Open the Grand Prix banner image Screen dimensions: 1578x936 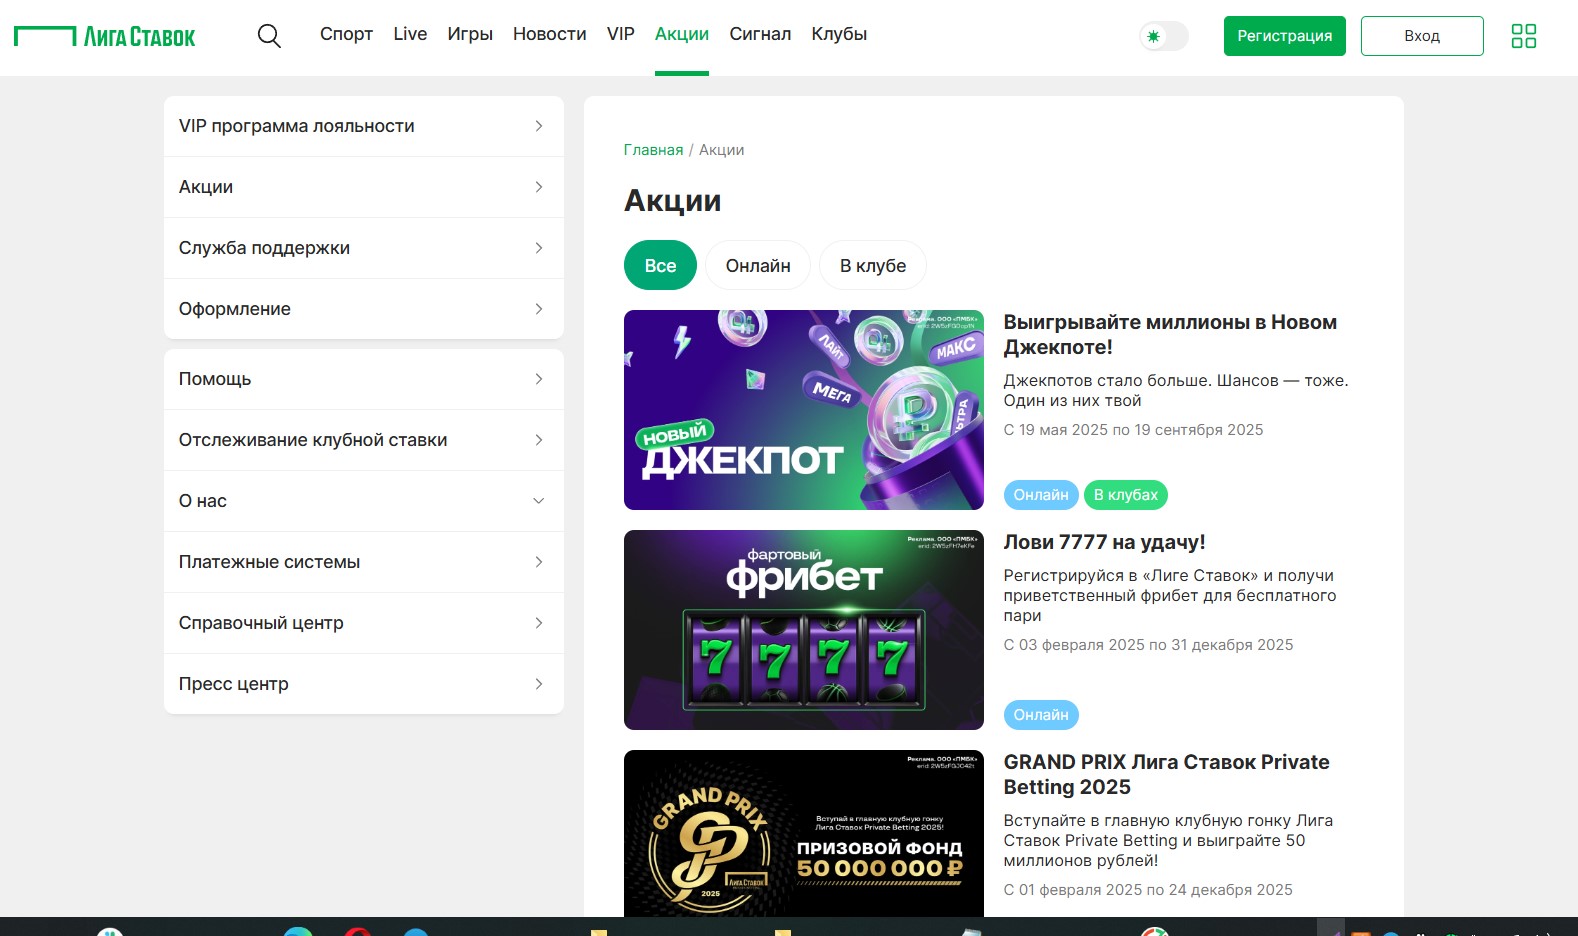point(804,833)
